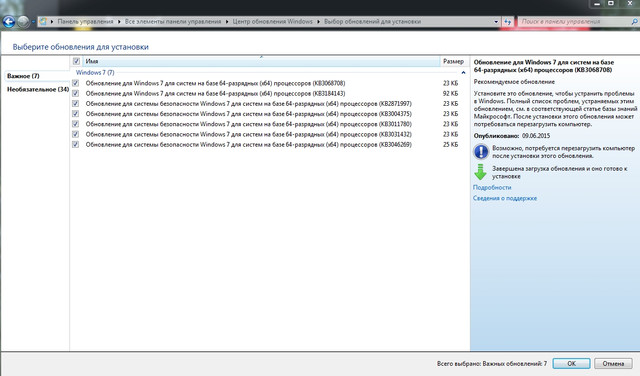Uncheck security update KB3046269

click(76, 144)
